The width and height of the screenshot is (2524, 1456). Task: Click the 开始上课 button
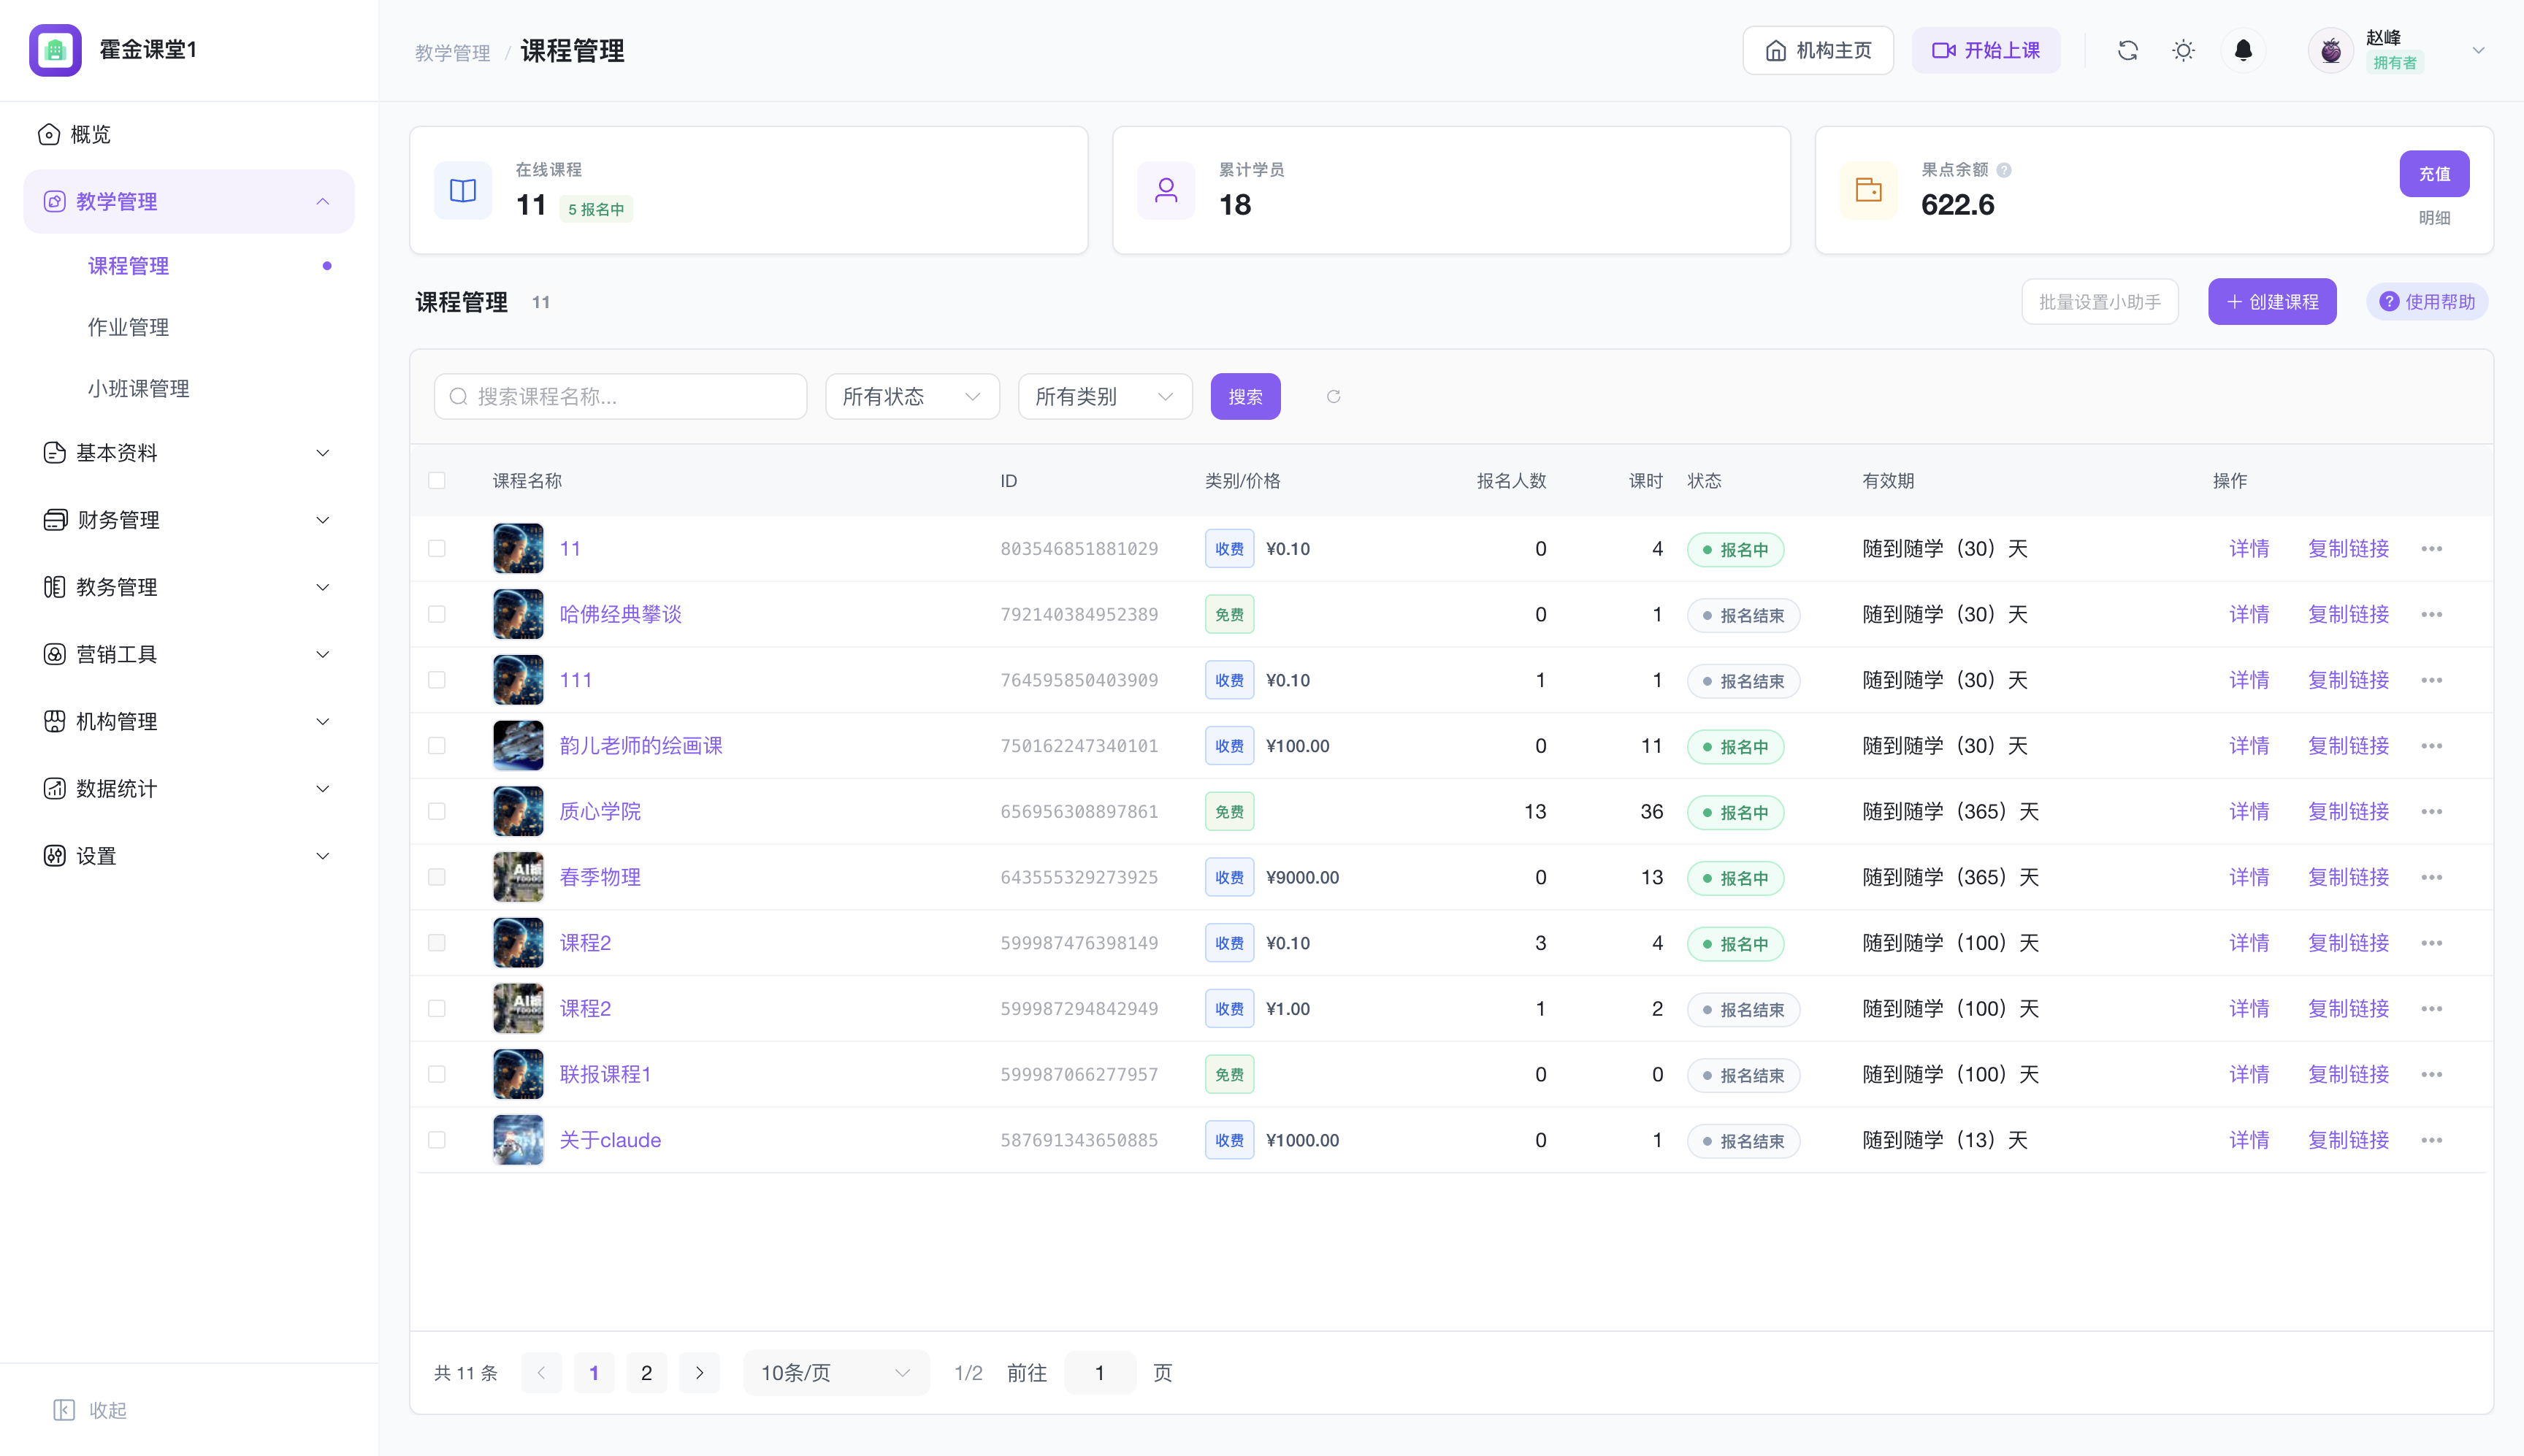[1986, 50]
